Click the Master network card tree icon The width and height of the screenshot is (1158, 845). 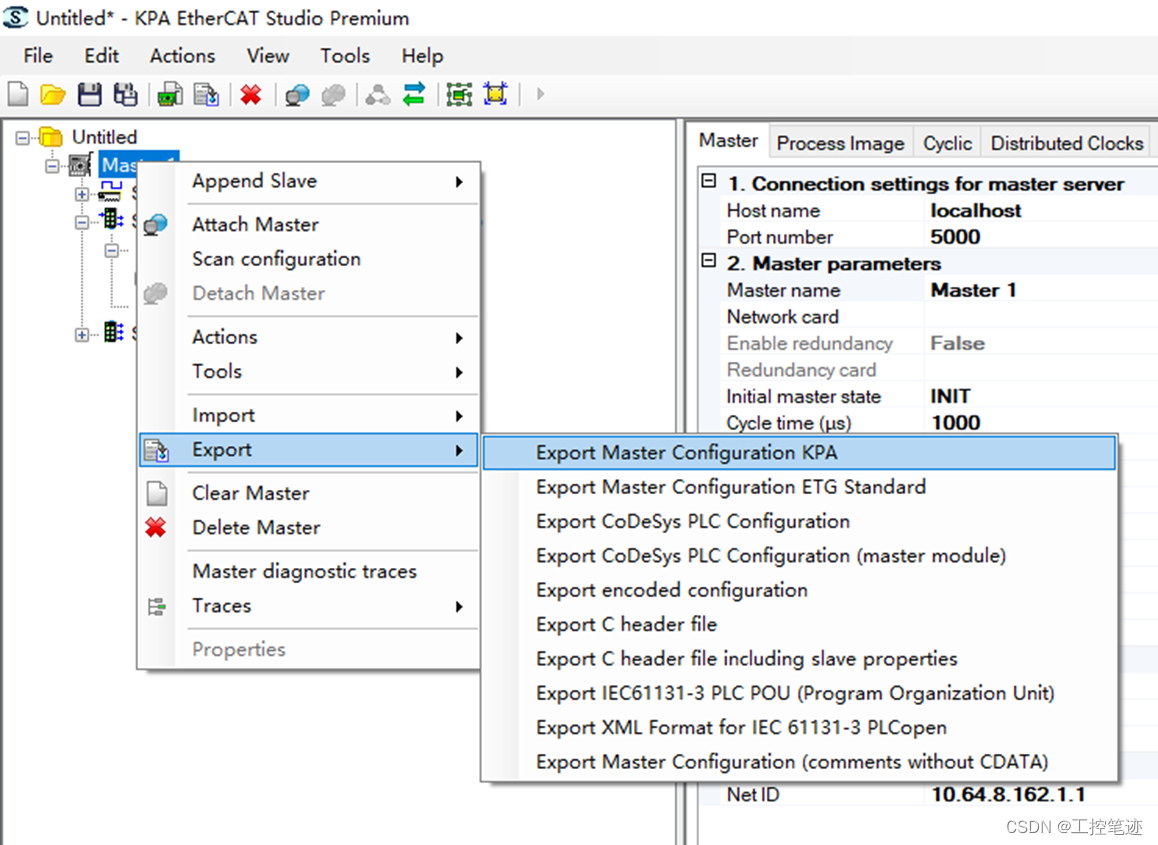(80, 165)
